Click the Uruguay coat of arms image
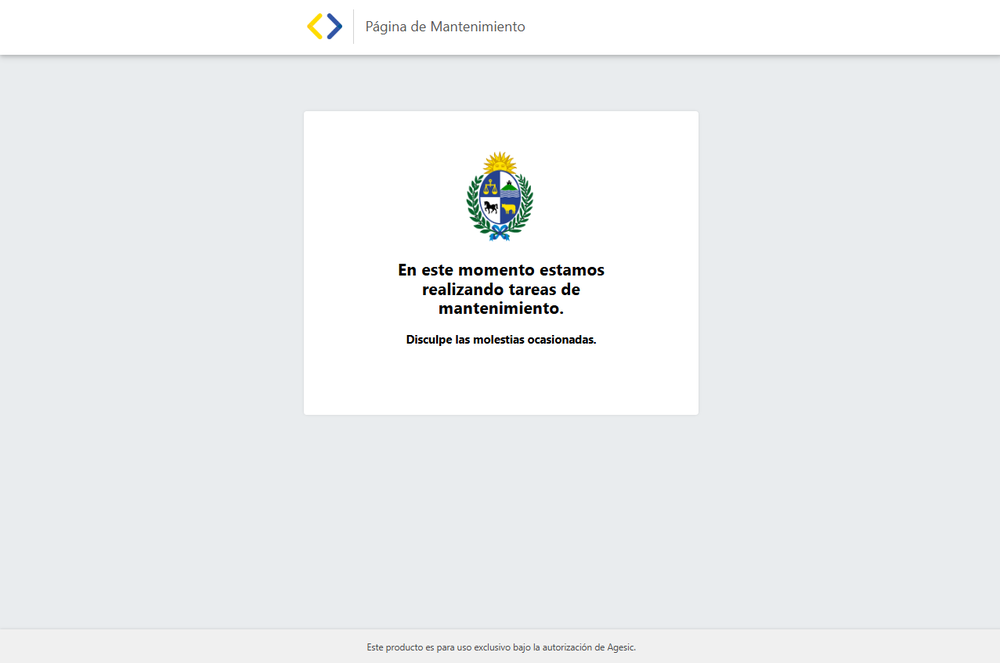Image resolution: width=1000 pixels, height=663 pixels. pyautogui.click(x=500, y=196)
